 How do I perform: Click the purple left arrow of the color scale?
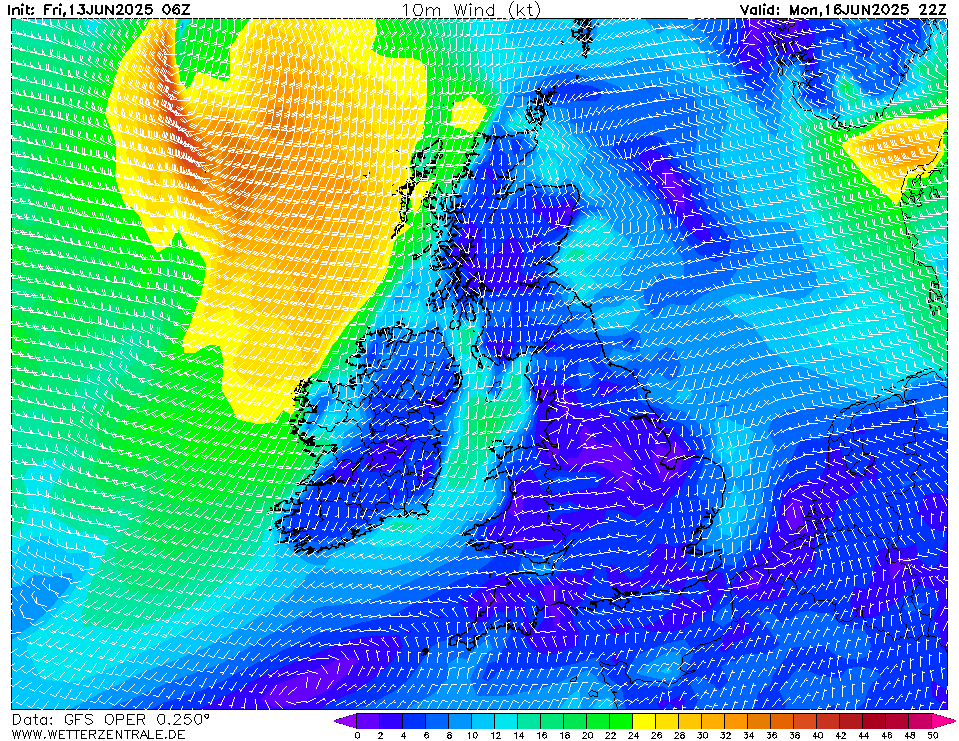click(345, 721)
